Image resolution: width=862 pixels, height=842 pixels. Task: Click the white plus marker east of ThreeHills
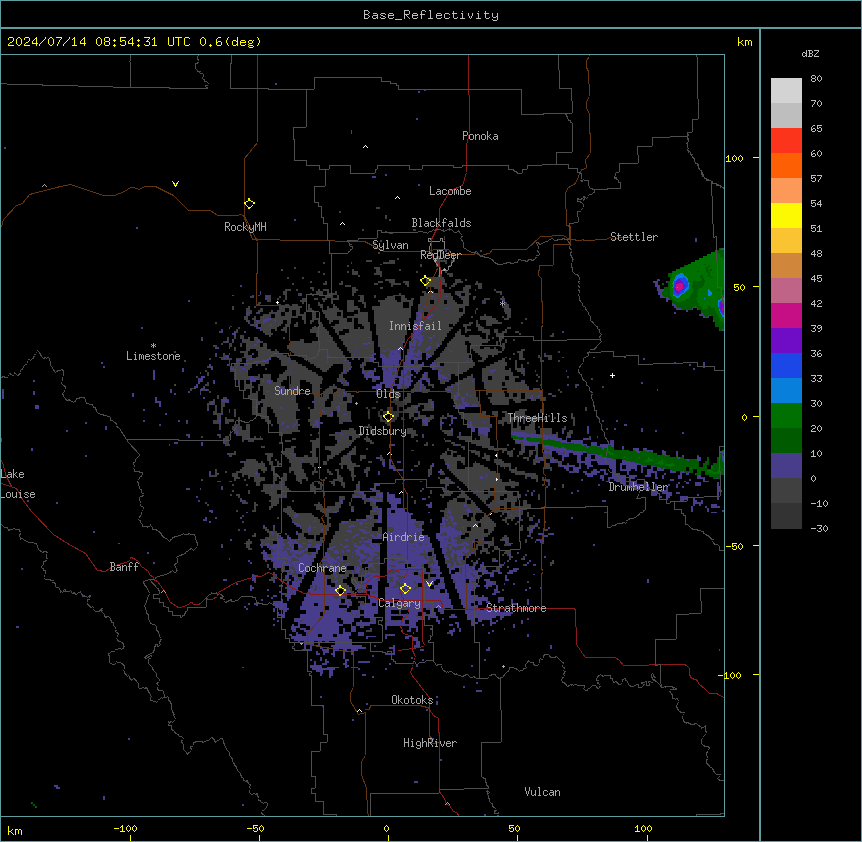[612, 375]
